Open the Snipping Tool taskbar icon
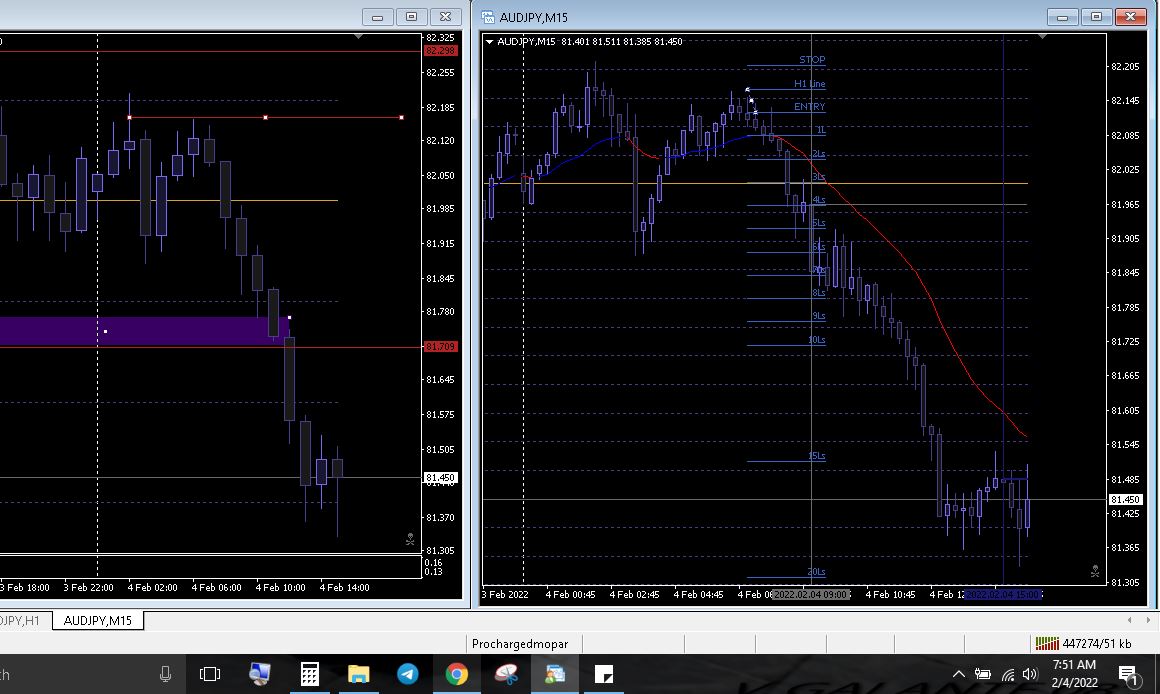Screen dimensions: 1160x694 [506, 674]
